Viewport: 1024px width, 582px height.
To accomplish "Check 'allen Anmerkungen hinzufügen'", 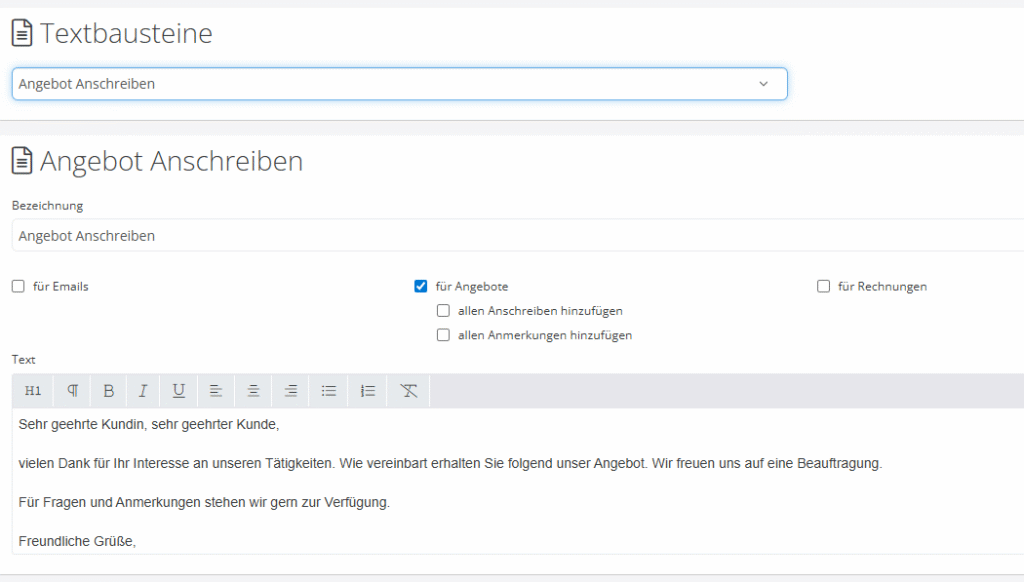I will click(x=443, y=335).
